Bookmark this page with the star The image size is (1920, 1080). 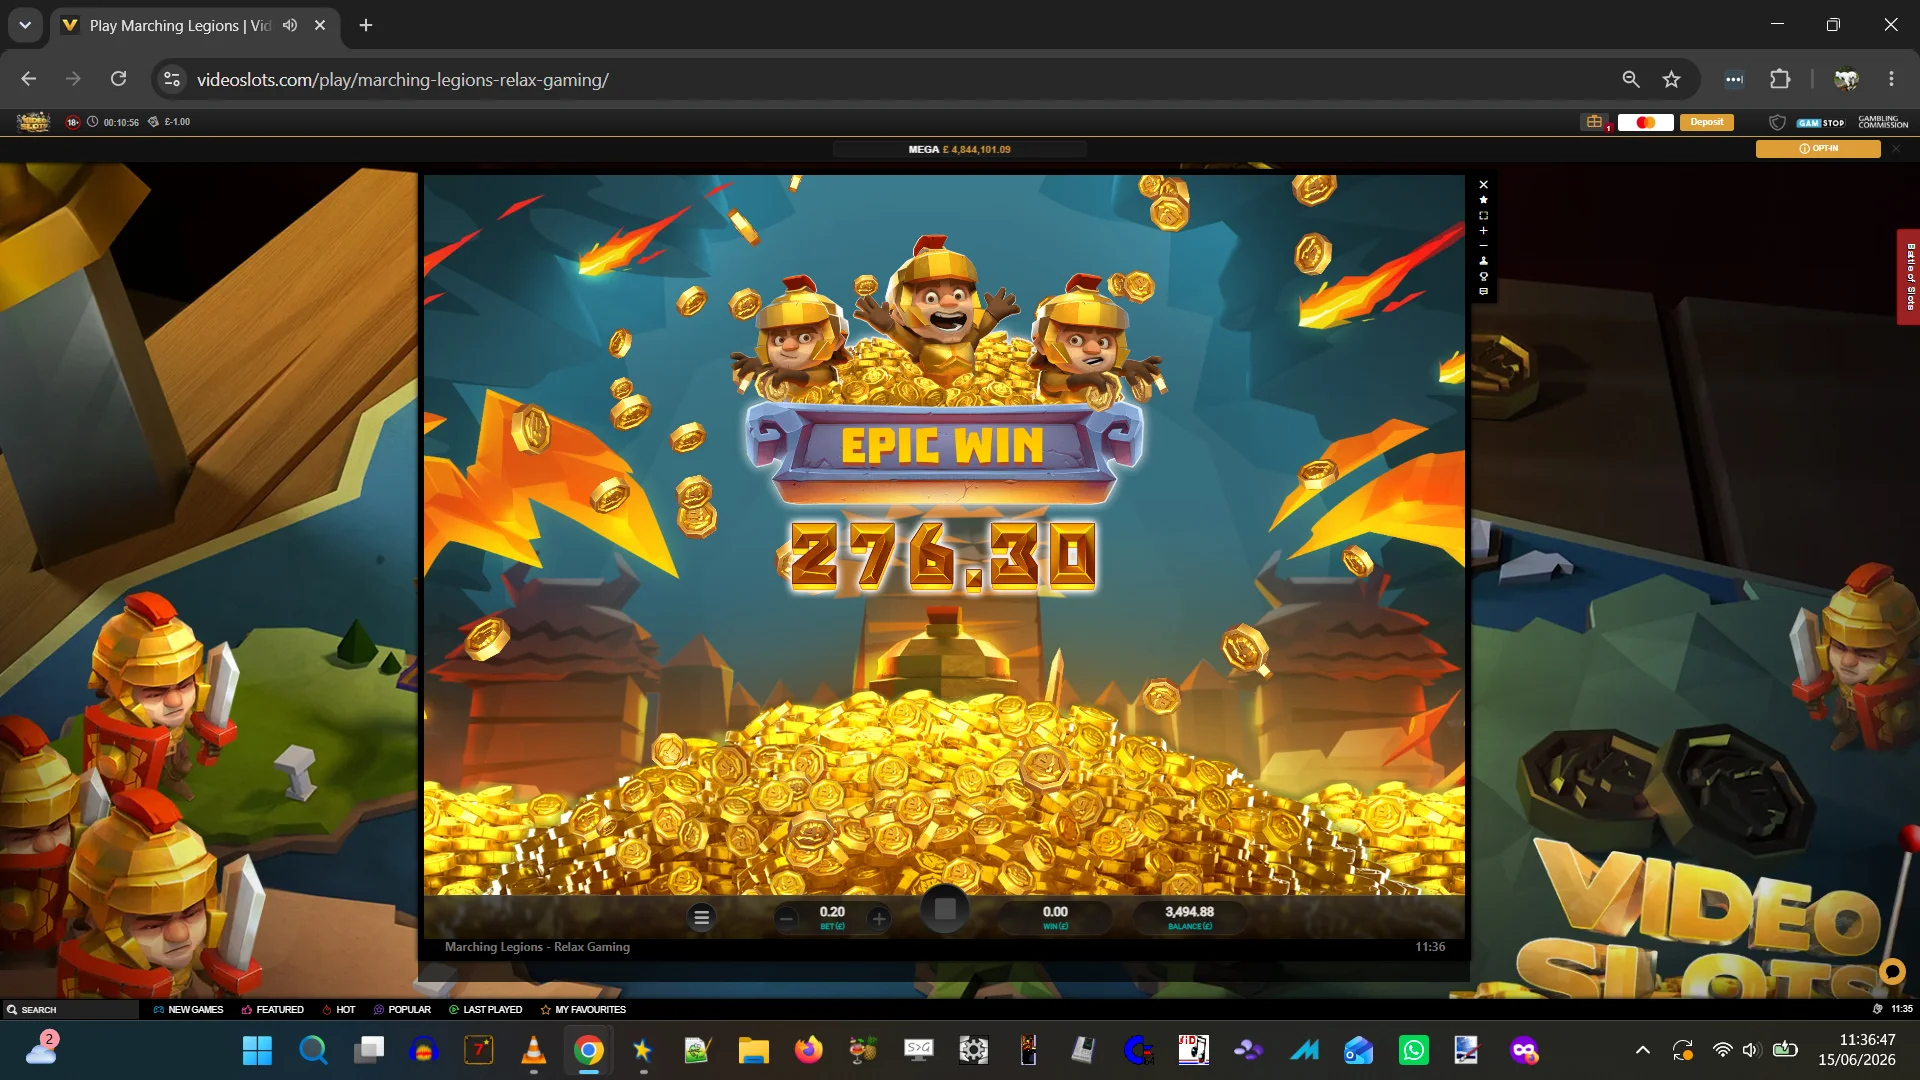pyautogui.click(x=1672, y=79)
